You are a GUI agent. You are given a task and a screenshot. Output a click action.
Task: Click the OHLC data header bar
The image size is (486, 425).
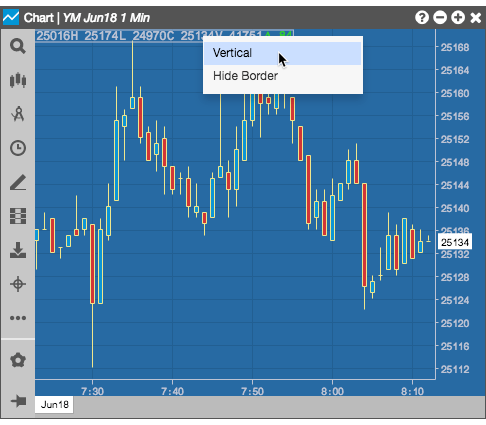point(164,36)
